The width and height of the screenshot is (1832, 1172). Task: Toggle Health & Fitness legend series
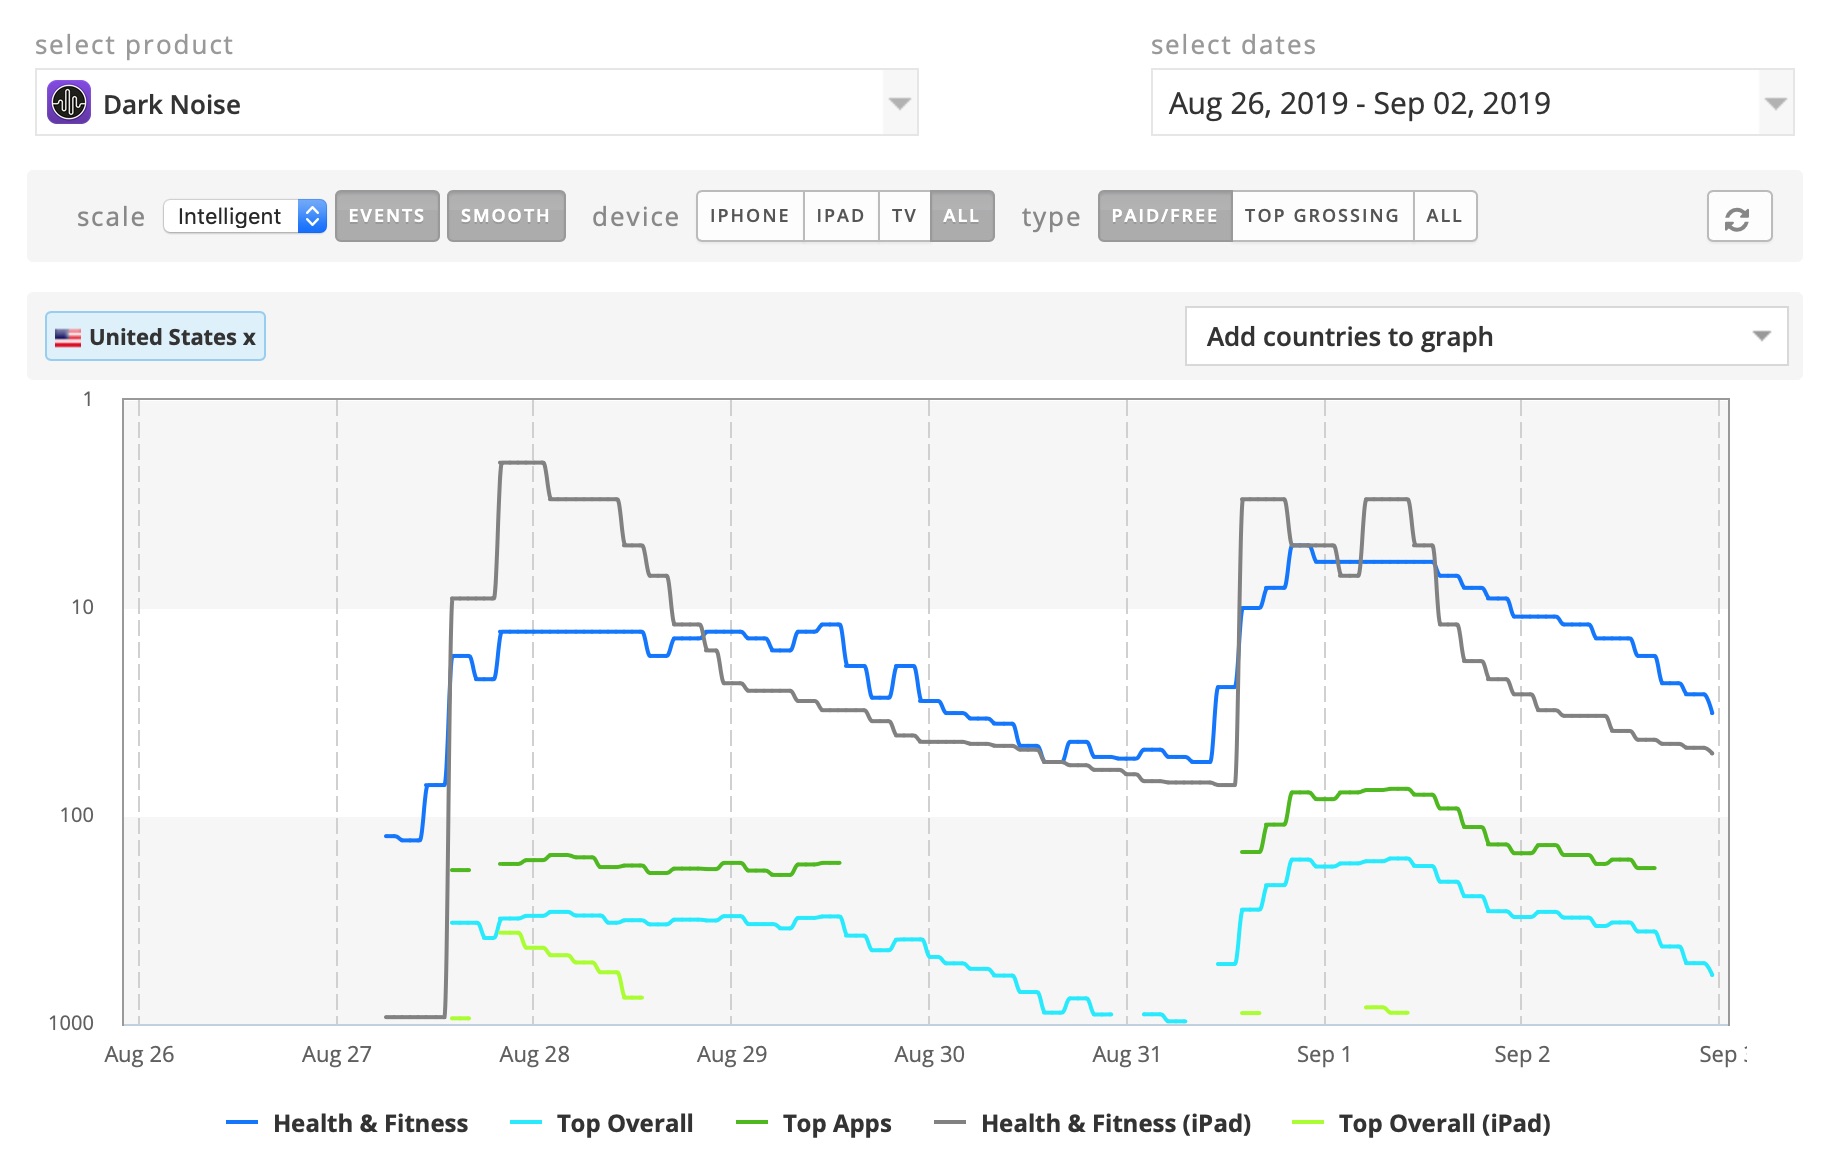coord(347,1123)
